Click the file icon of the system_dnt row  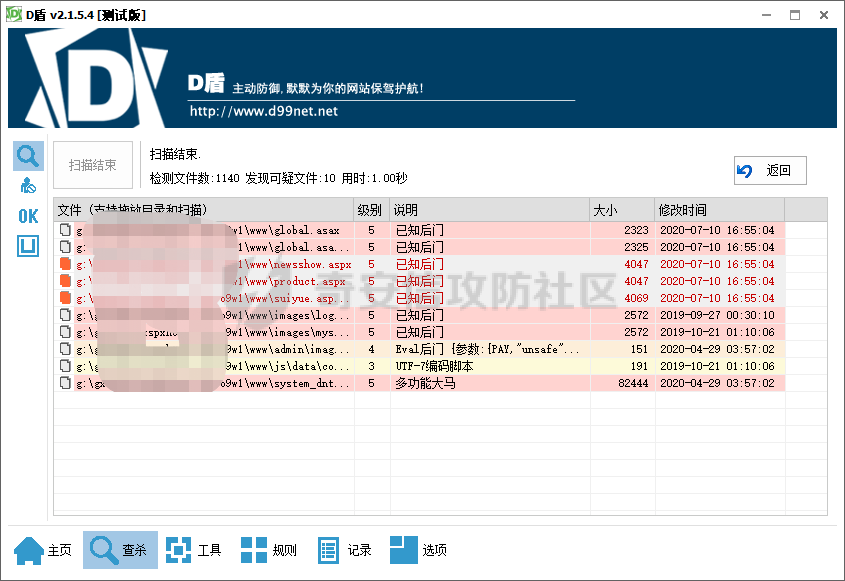[x=65, y=383]
